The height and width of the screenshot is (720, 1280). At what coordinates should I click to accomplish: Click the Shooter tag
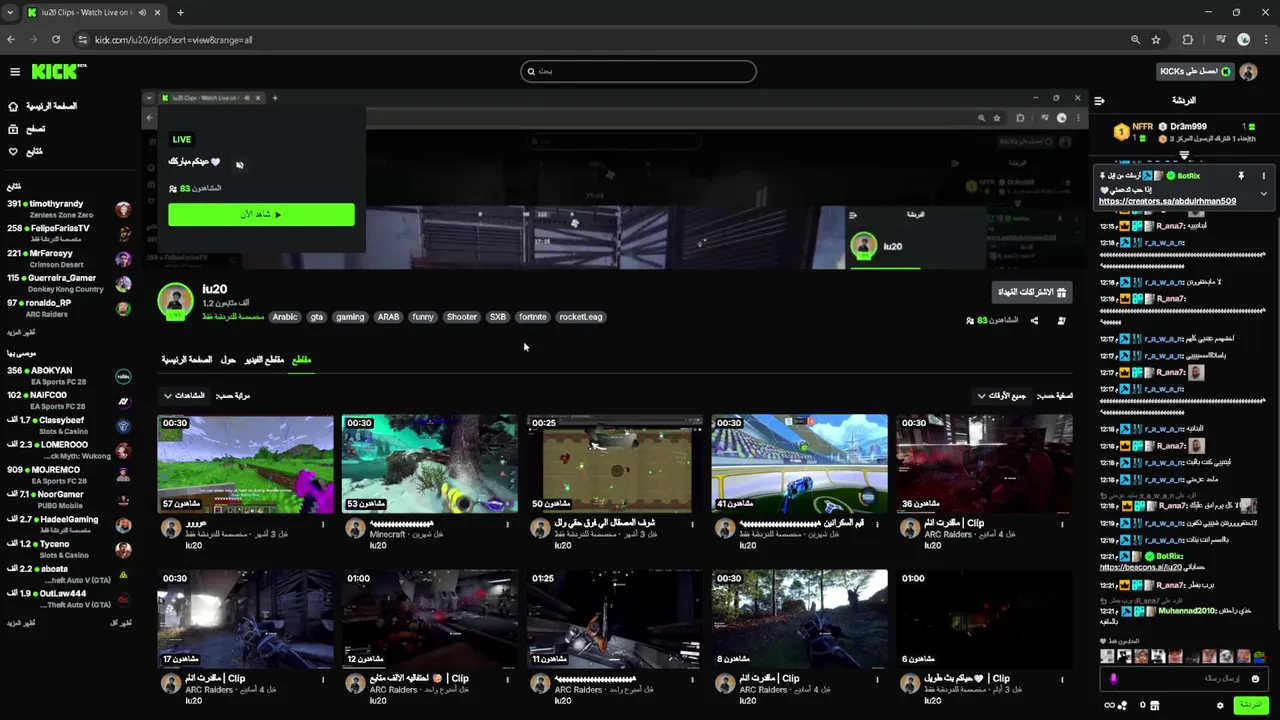pos(462,317)
